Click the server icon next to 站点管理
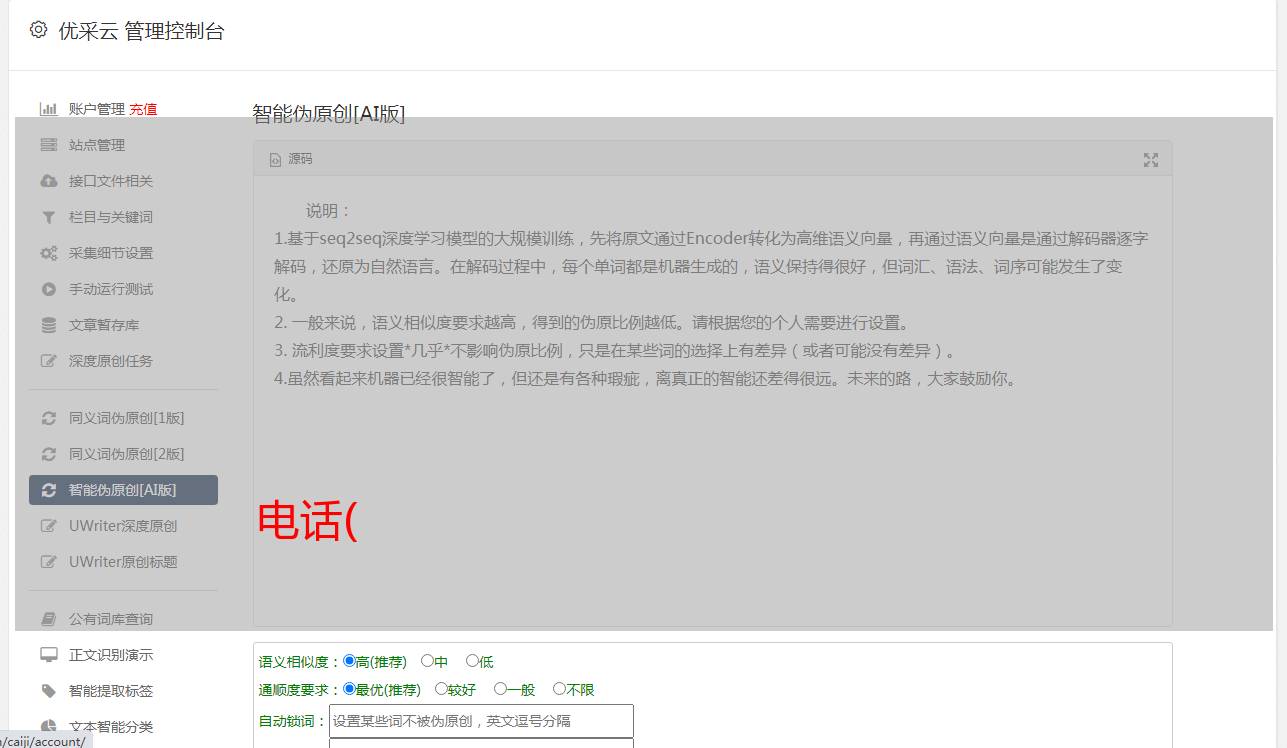Viewport: 1287px width, 748px height. 48,145
